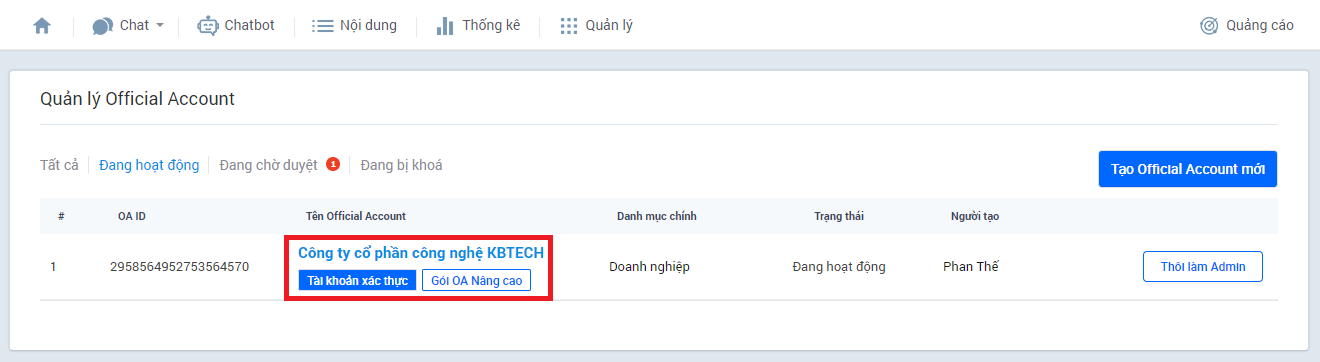Select OA ID 2958564952753564570
The height and width of the screenshot is (362, 1320).
[179, 267]
